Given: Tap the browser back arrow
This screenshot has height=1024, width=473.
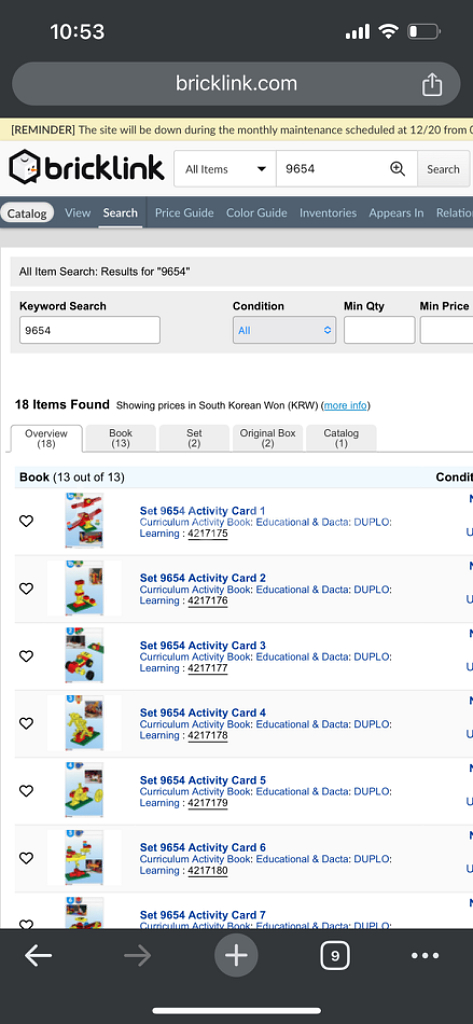Looking at the screenshot, I should 39,956.
